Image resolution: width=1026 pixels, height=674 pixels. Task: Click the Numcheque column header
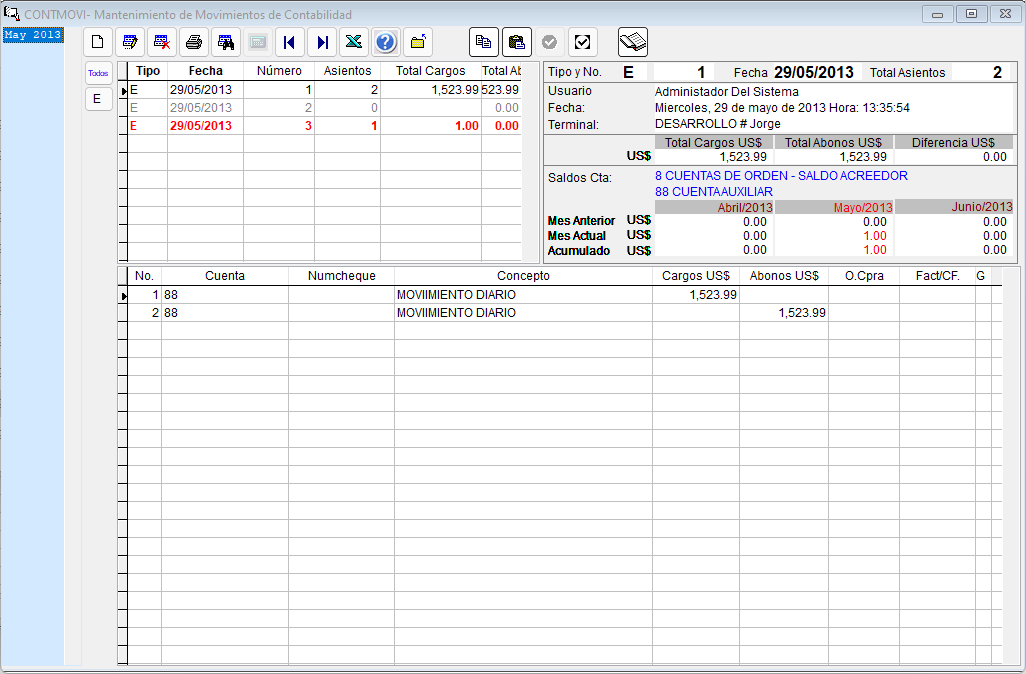point(342,275)
